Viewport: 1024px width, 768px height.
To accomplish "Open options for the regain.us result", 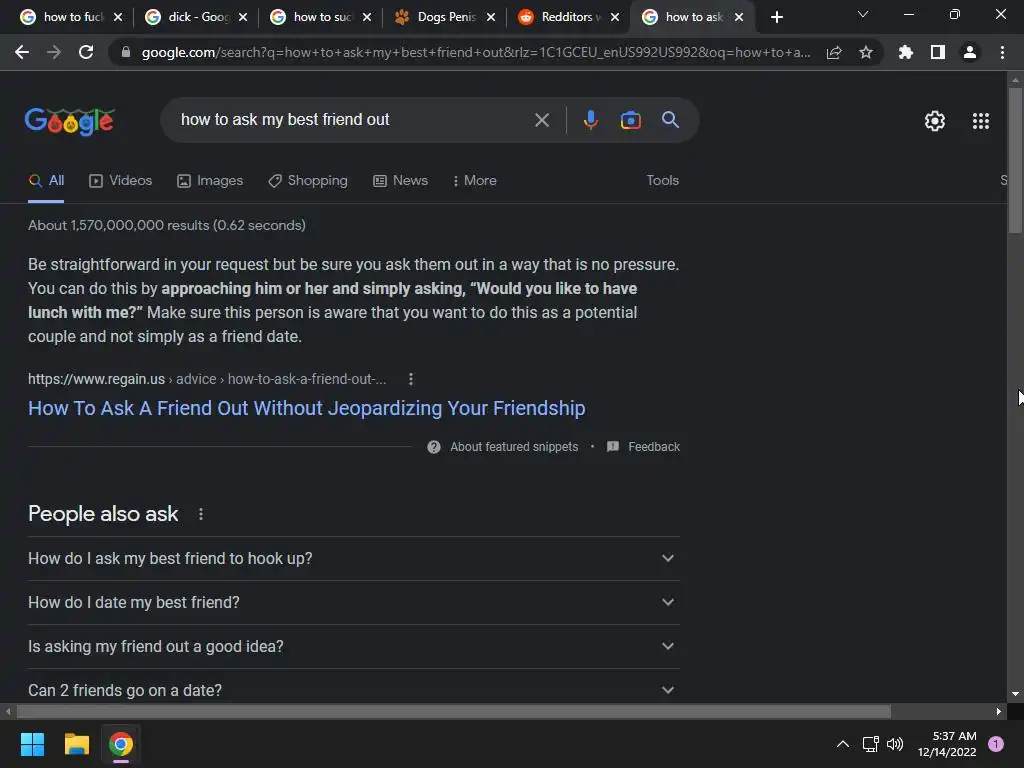I will click(410, 379).
